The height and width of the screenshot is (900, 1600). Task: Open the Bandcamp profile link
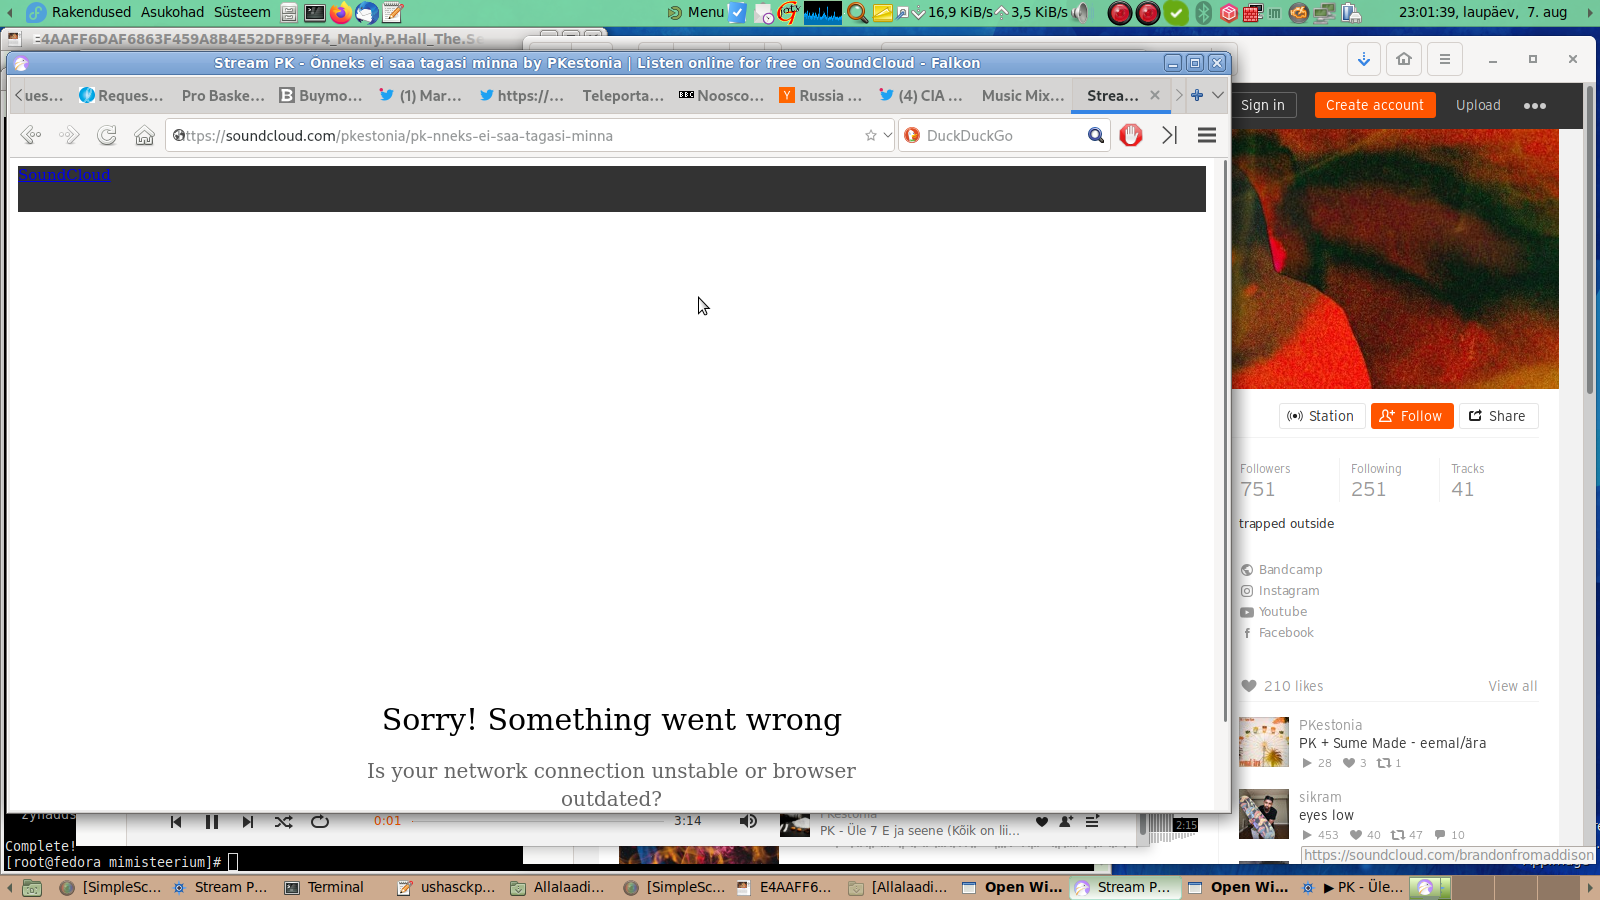(1290, 570)
